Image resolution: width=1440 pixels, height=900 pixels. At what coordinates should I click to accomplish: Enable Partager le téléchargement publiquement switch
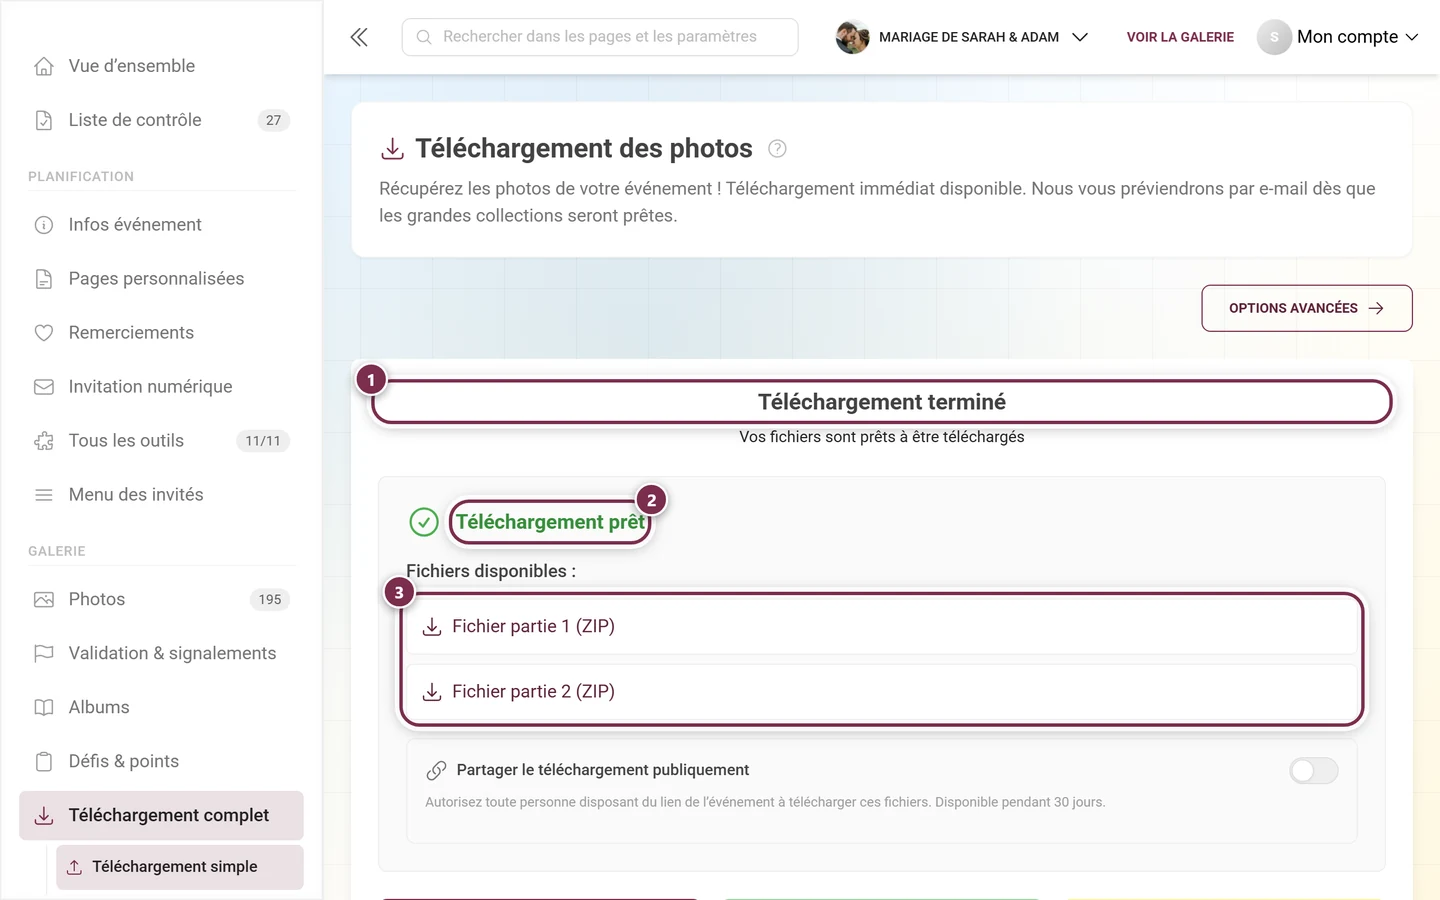click(x=1313, y=770)
